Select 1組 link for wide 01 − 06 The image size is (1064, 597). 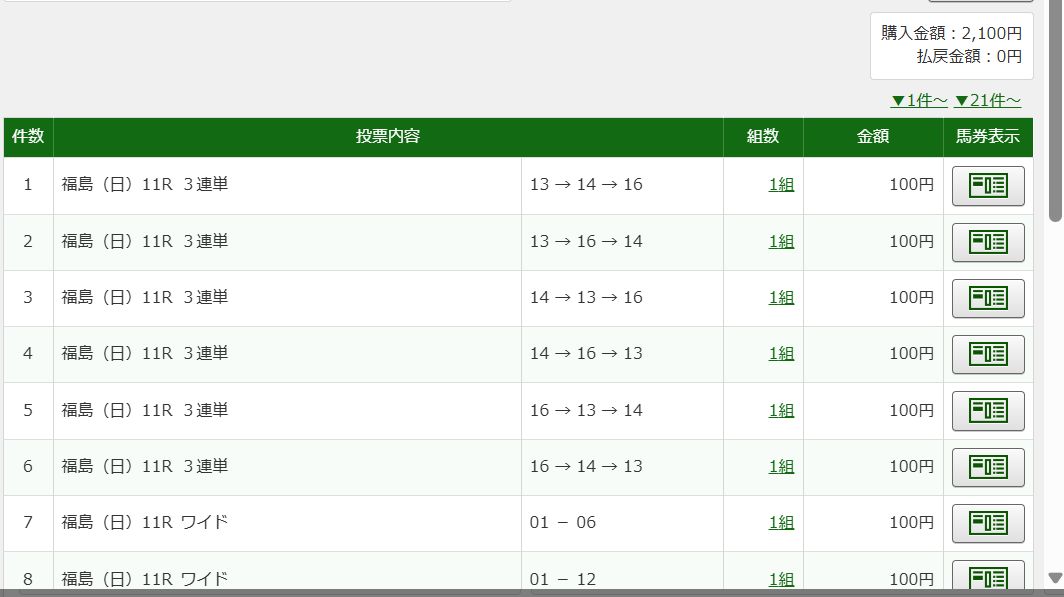coord(781,522)
